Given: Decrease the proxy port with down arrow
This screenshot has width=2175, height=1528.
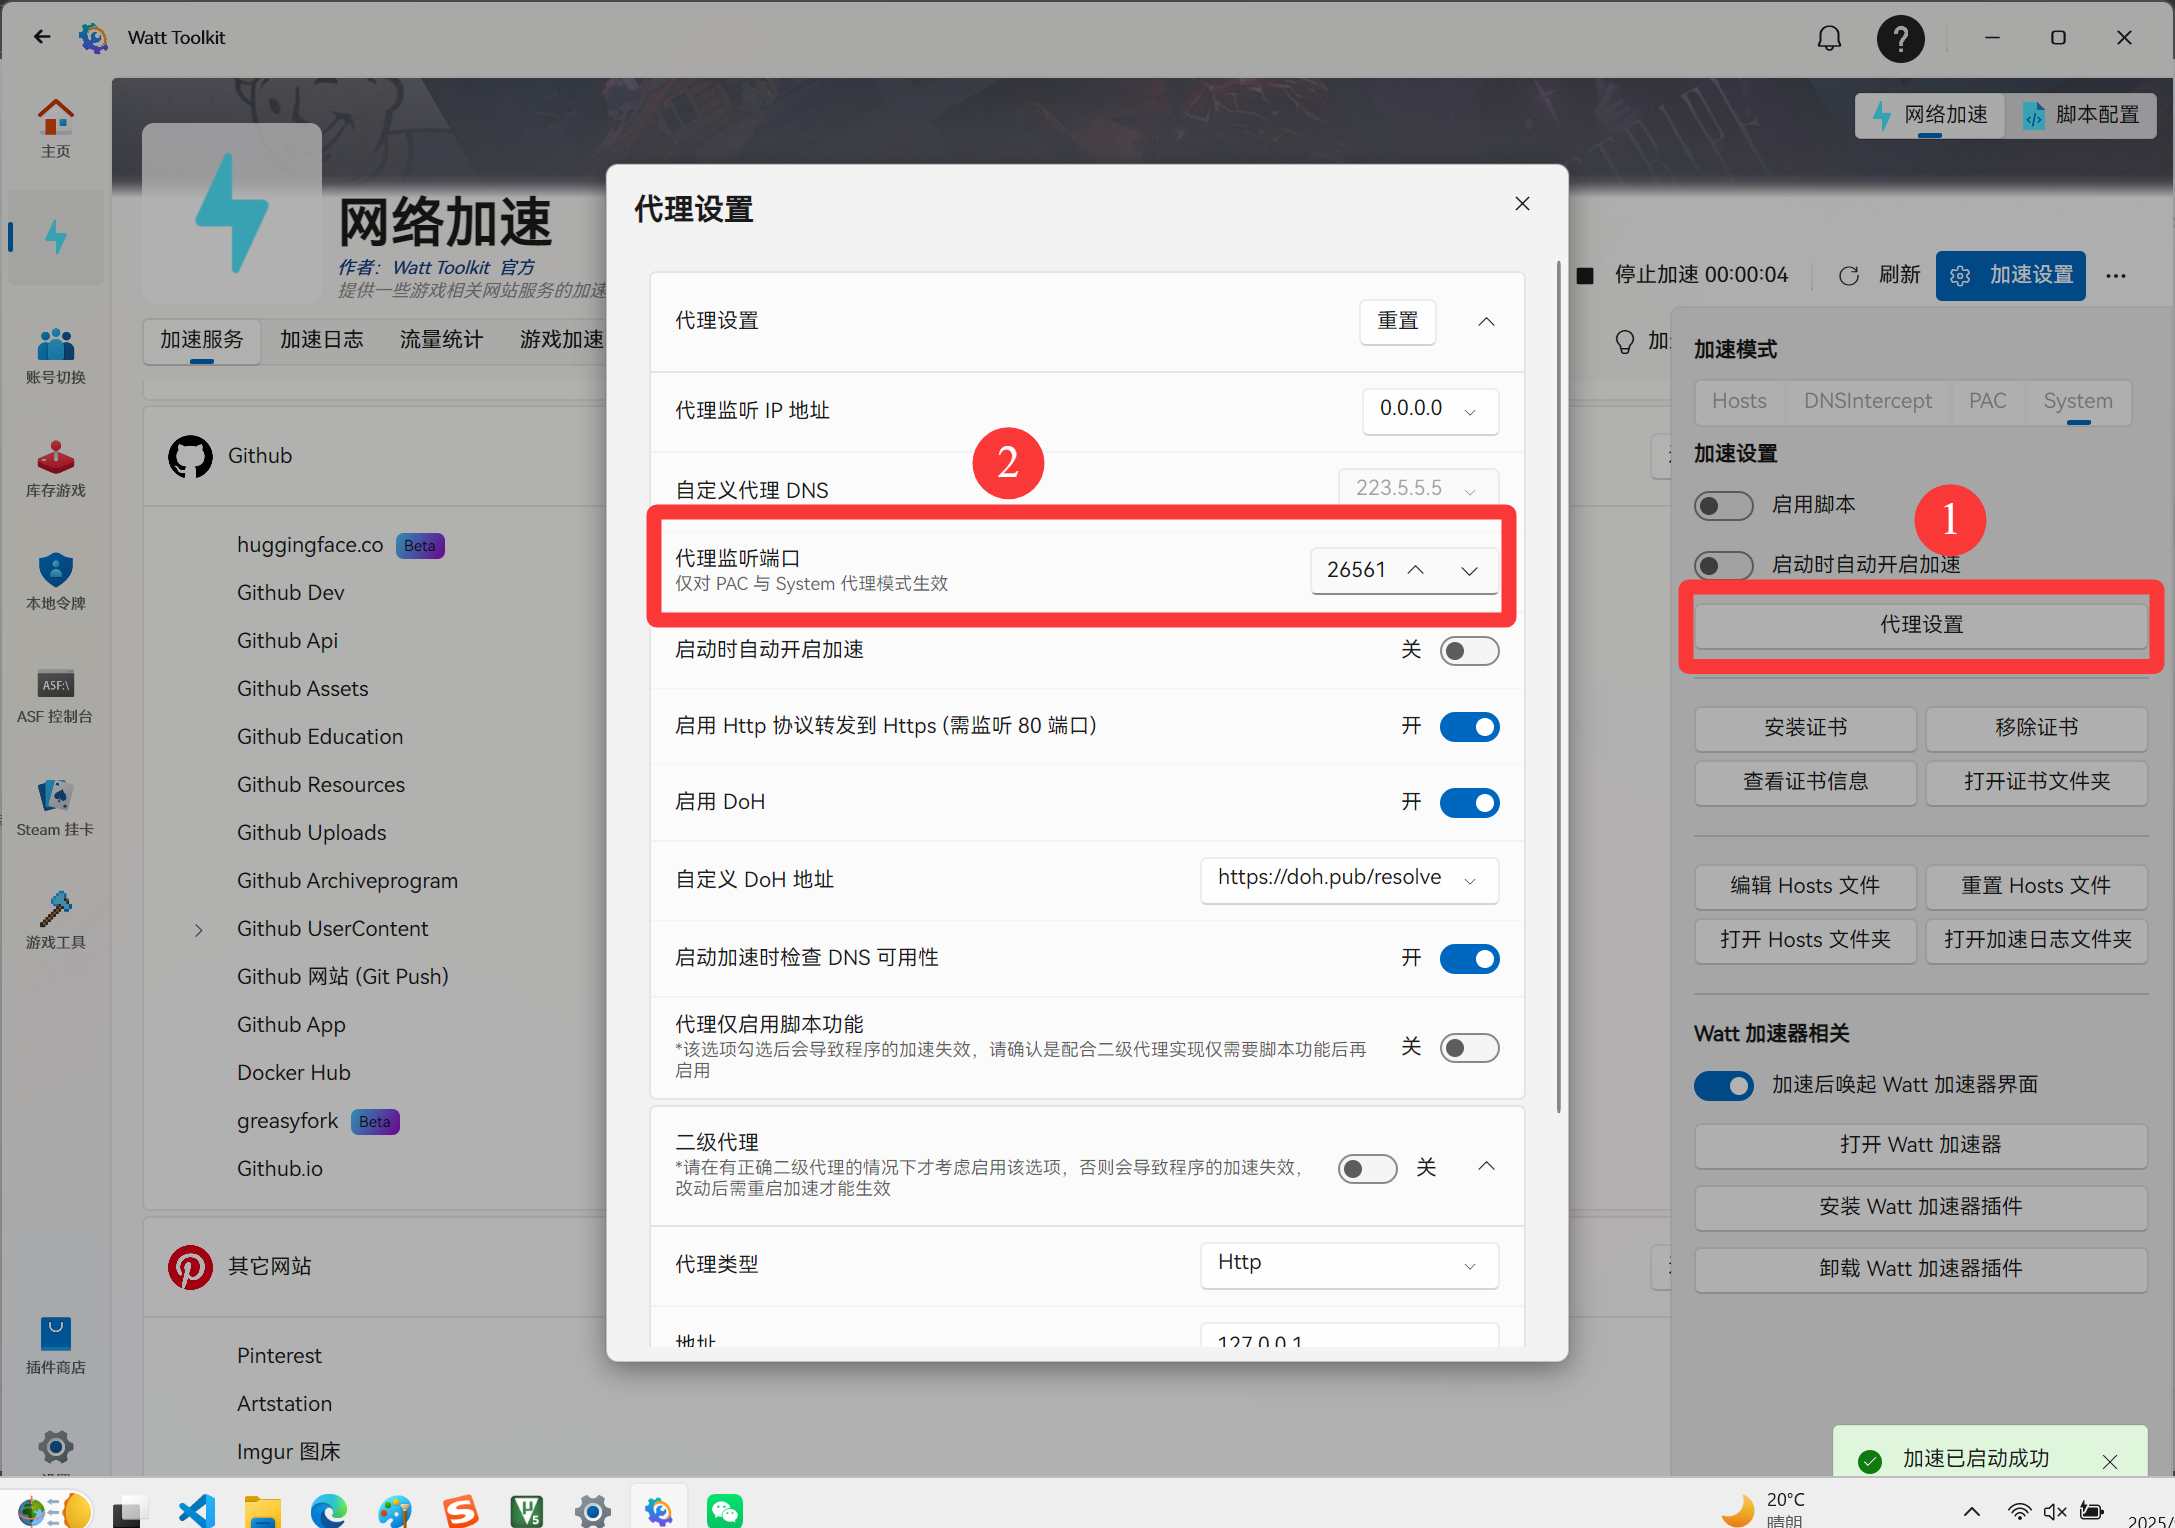Looking at the screenshot, I should click(1469, 571).
